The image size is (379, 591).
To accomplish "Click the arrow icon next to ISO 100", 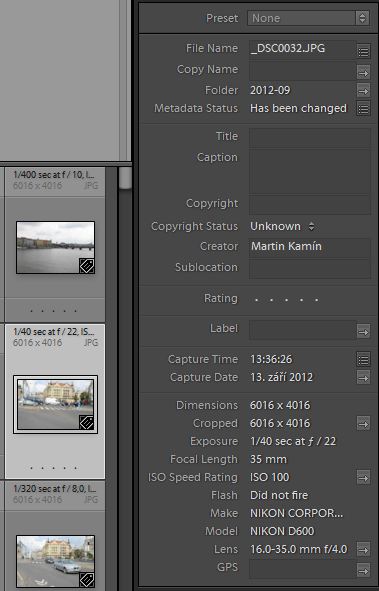I will coord(363,478).
